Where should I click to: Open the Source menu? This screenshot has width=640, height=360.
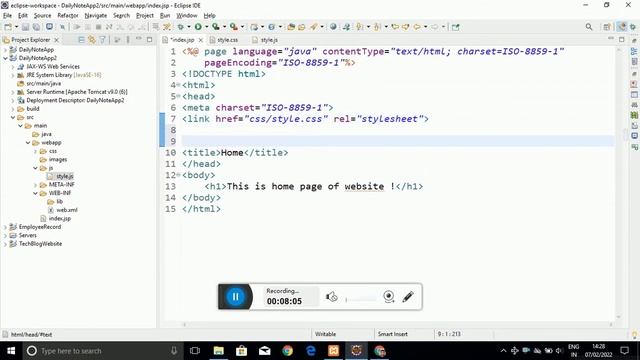click(42, 16)
